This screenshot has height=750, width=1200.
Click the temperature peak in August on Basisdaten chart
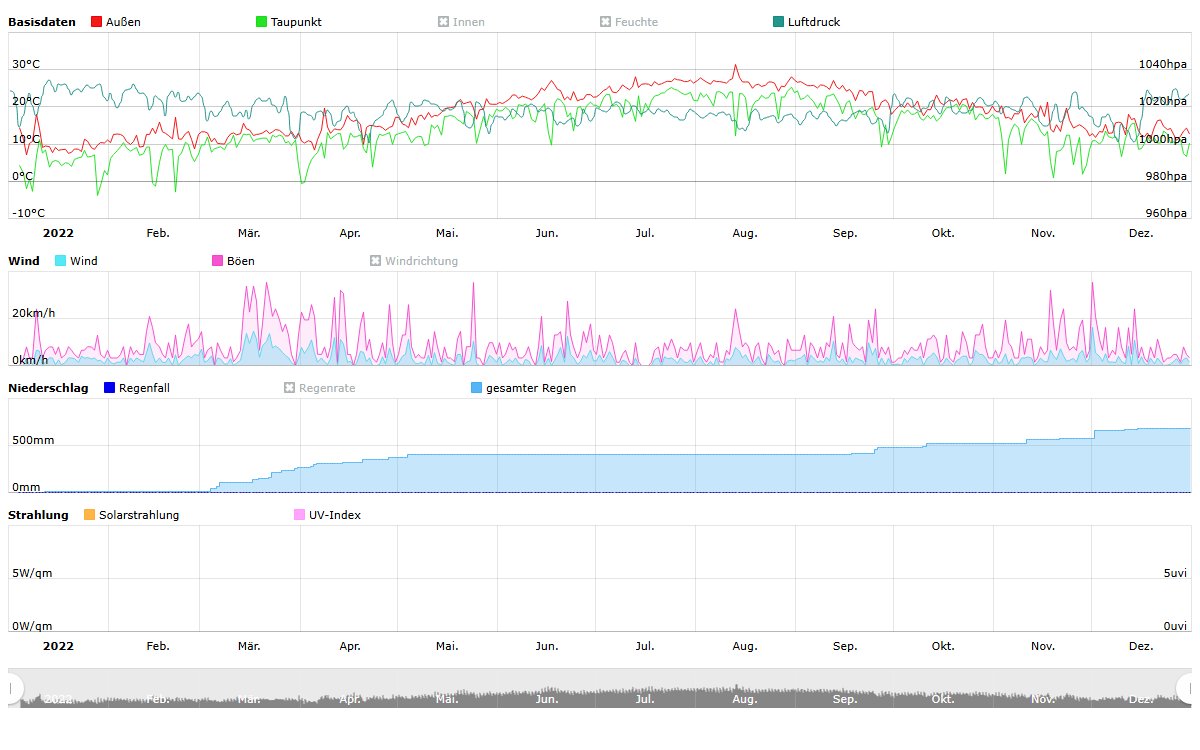736,66
